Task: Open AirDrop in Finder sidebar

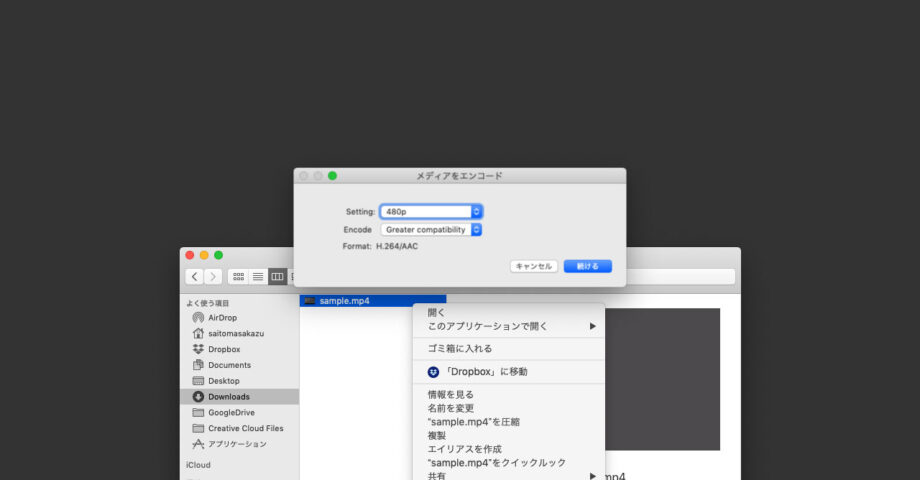Action: 239,317
